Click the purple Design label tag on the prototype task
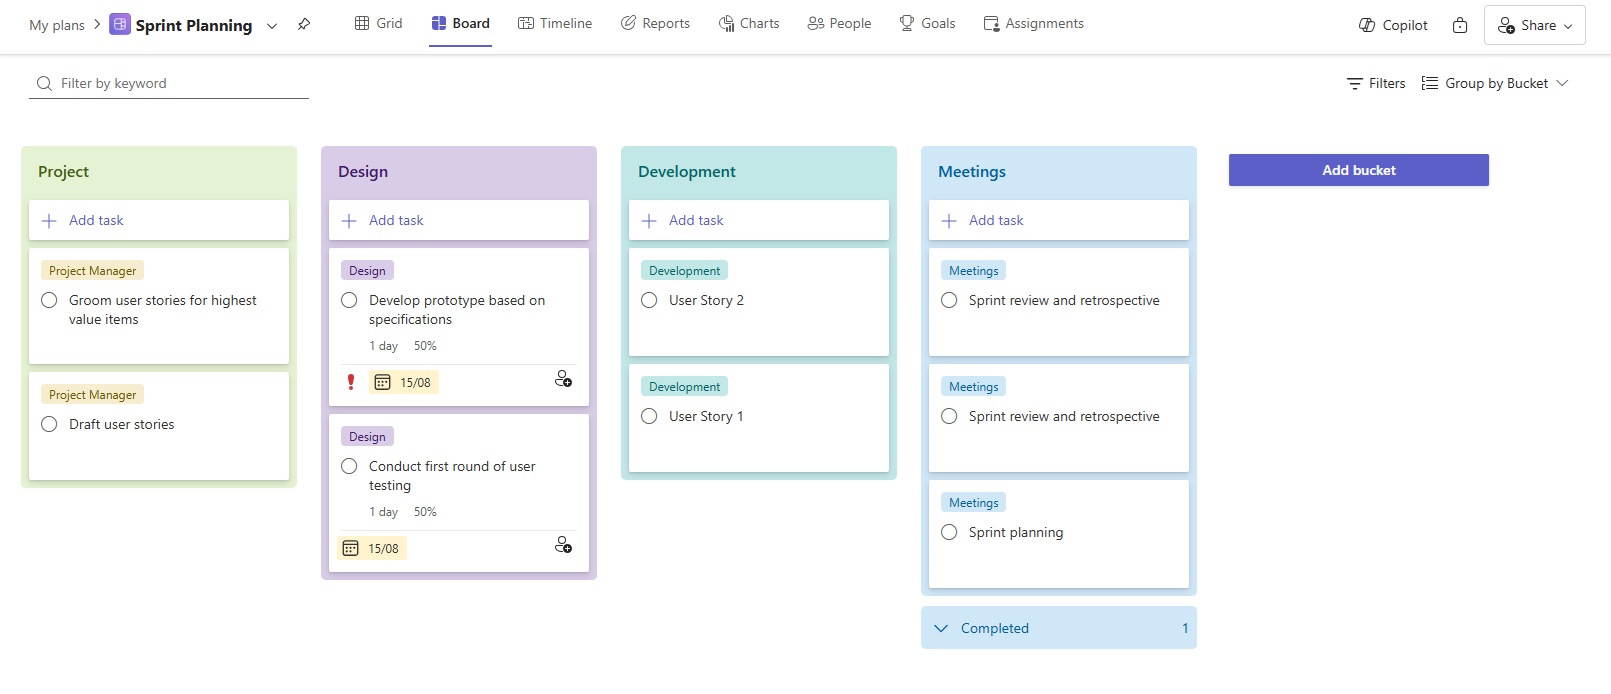 click(367, 271)
